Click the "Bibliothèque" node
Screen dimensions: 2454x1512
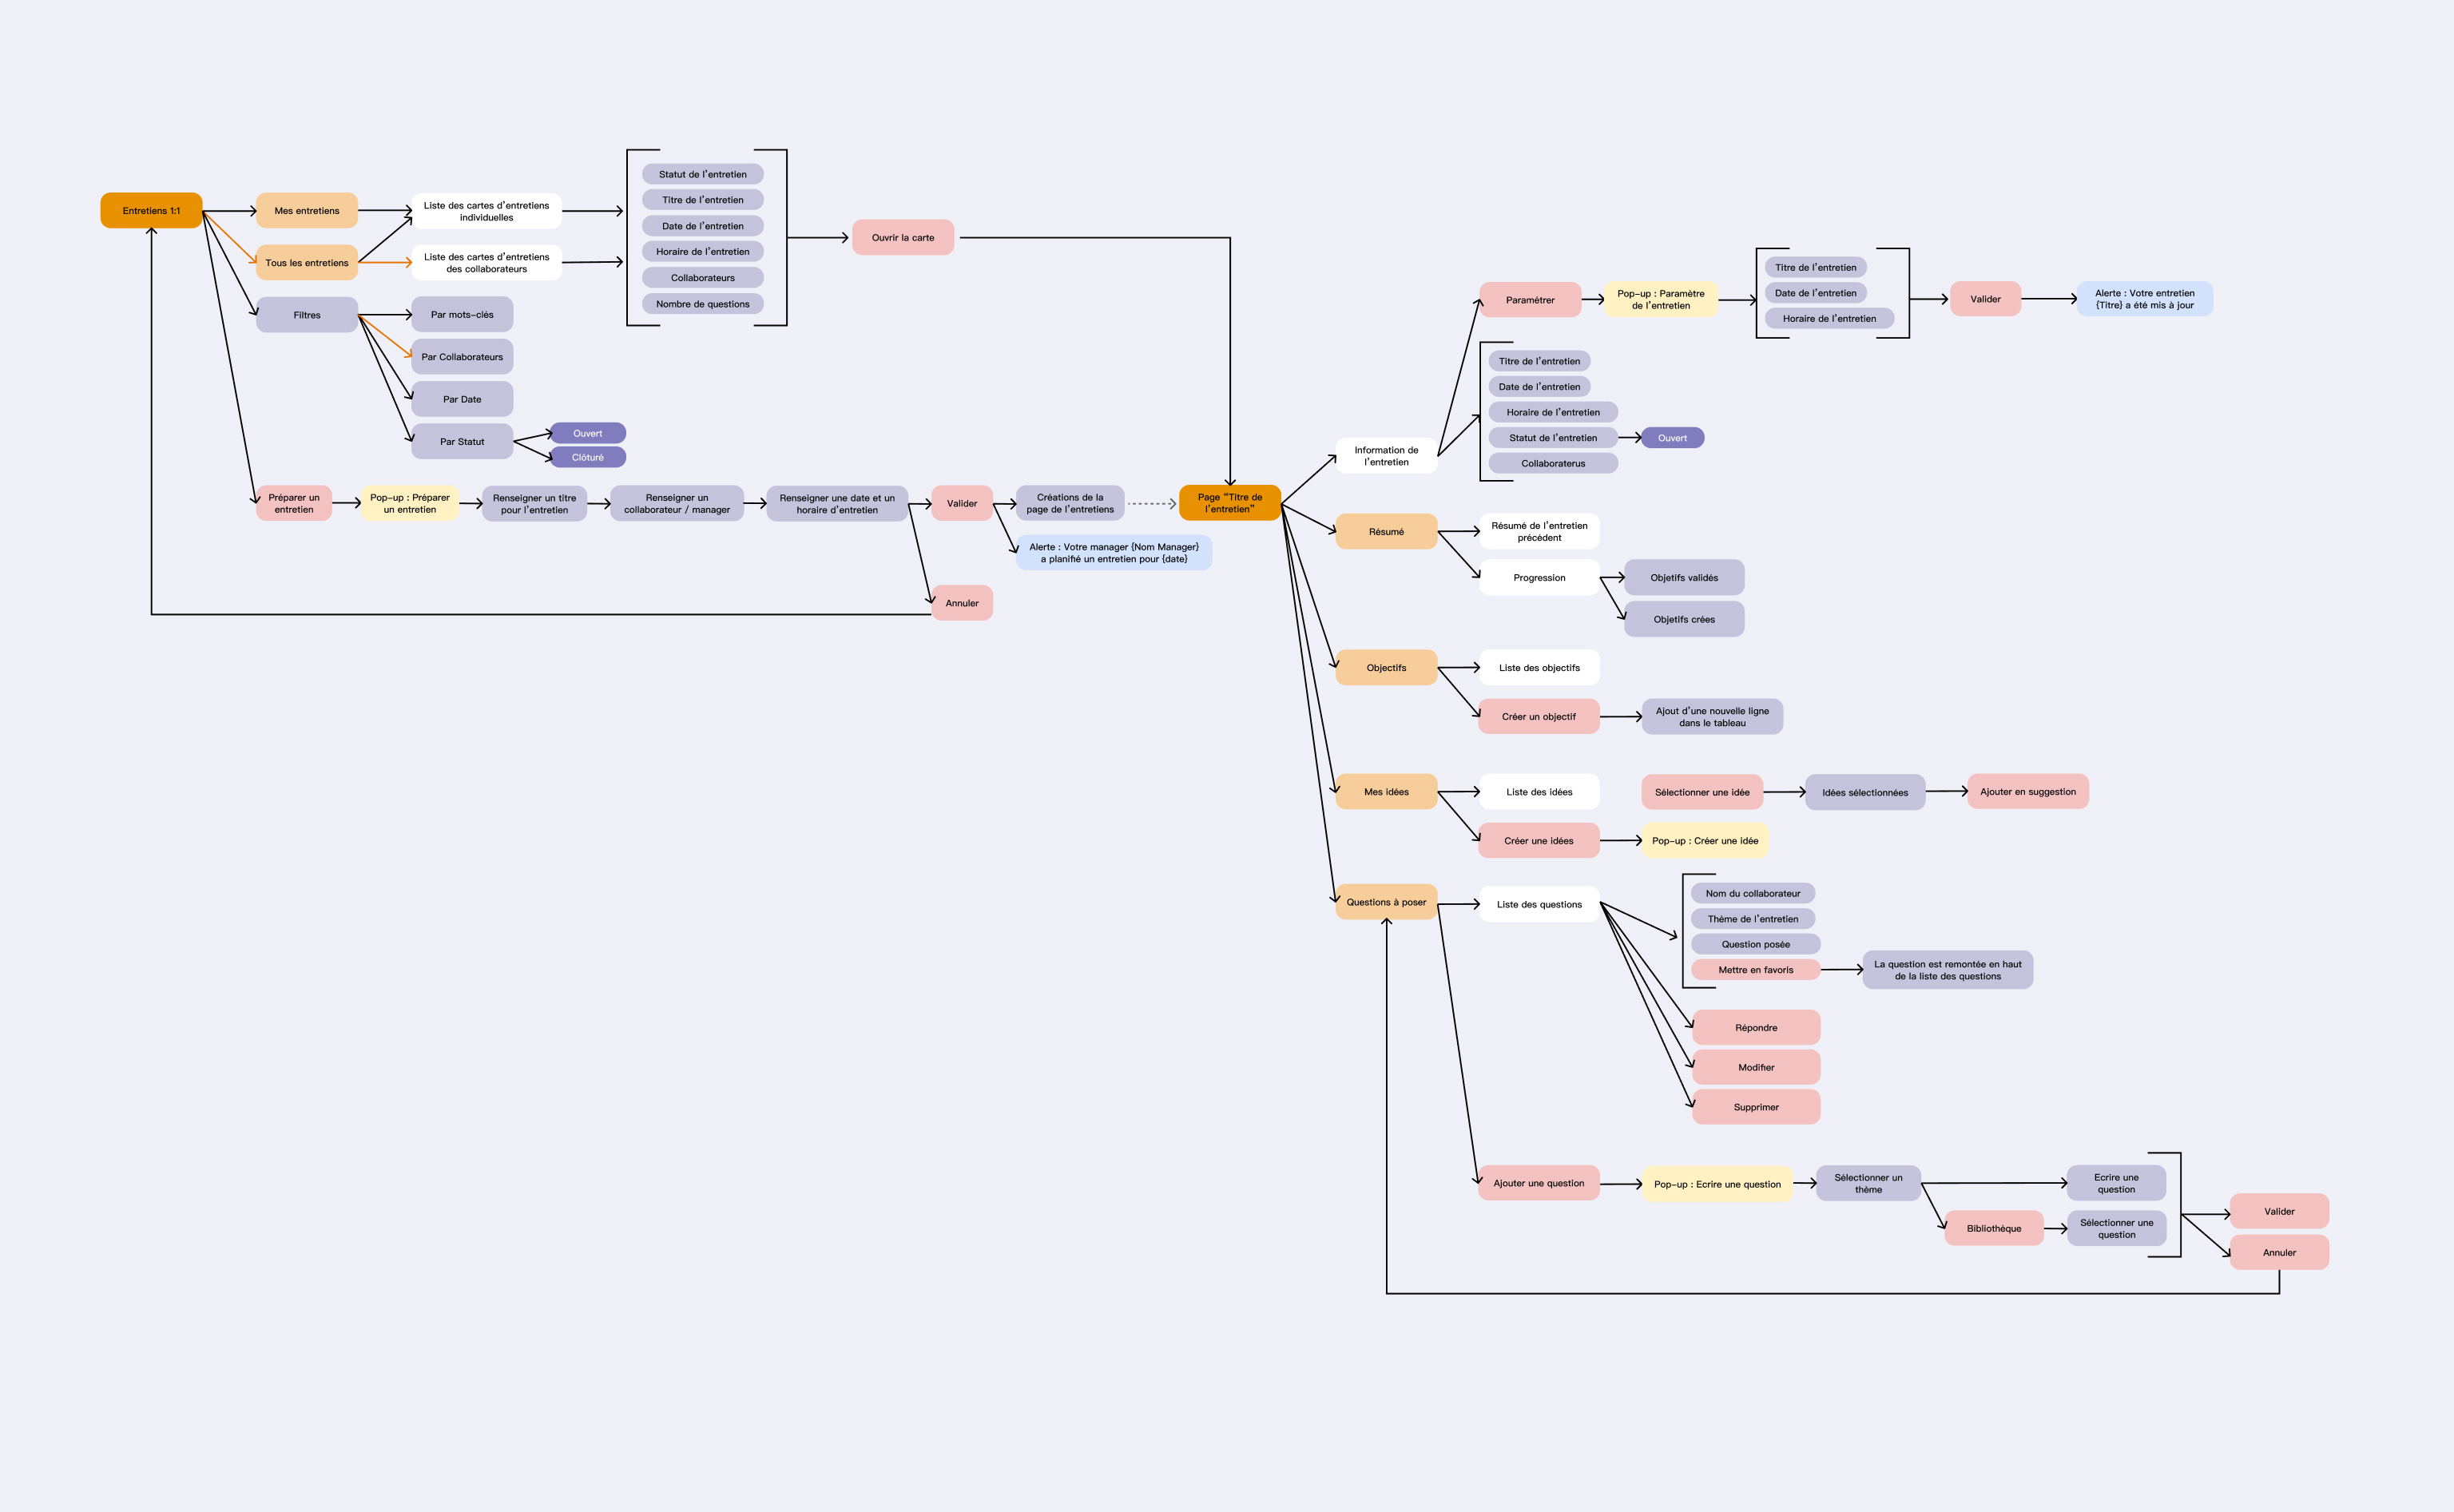pyautogui.click(x=1993, y=1228)
